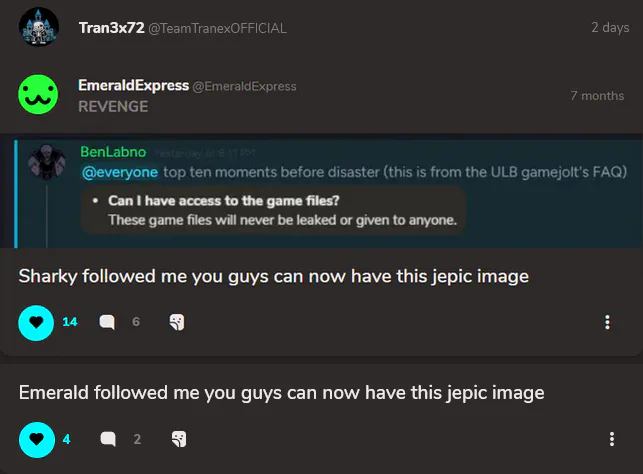Click the BenLabno avatar in the embedded image
This screenshot has width=643, height=474.
tap(47, 162)
